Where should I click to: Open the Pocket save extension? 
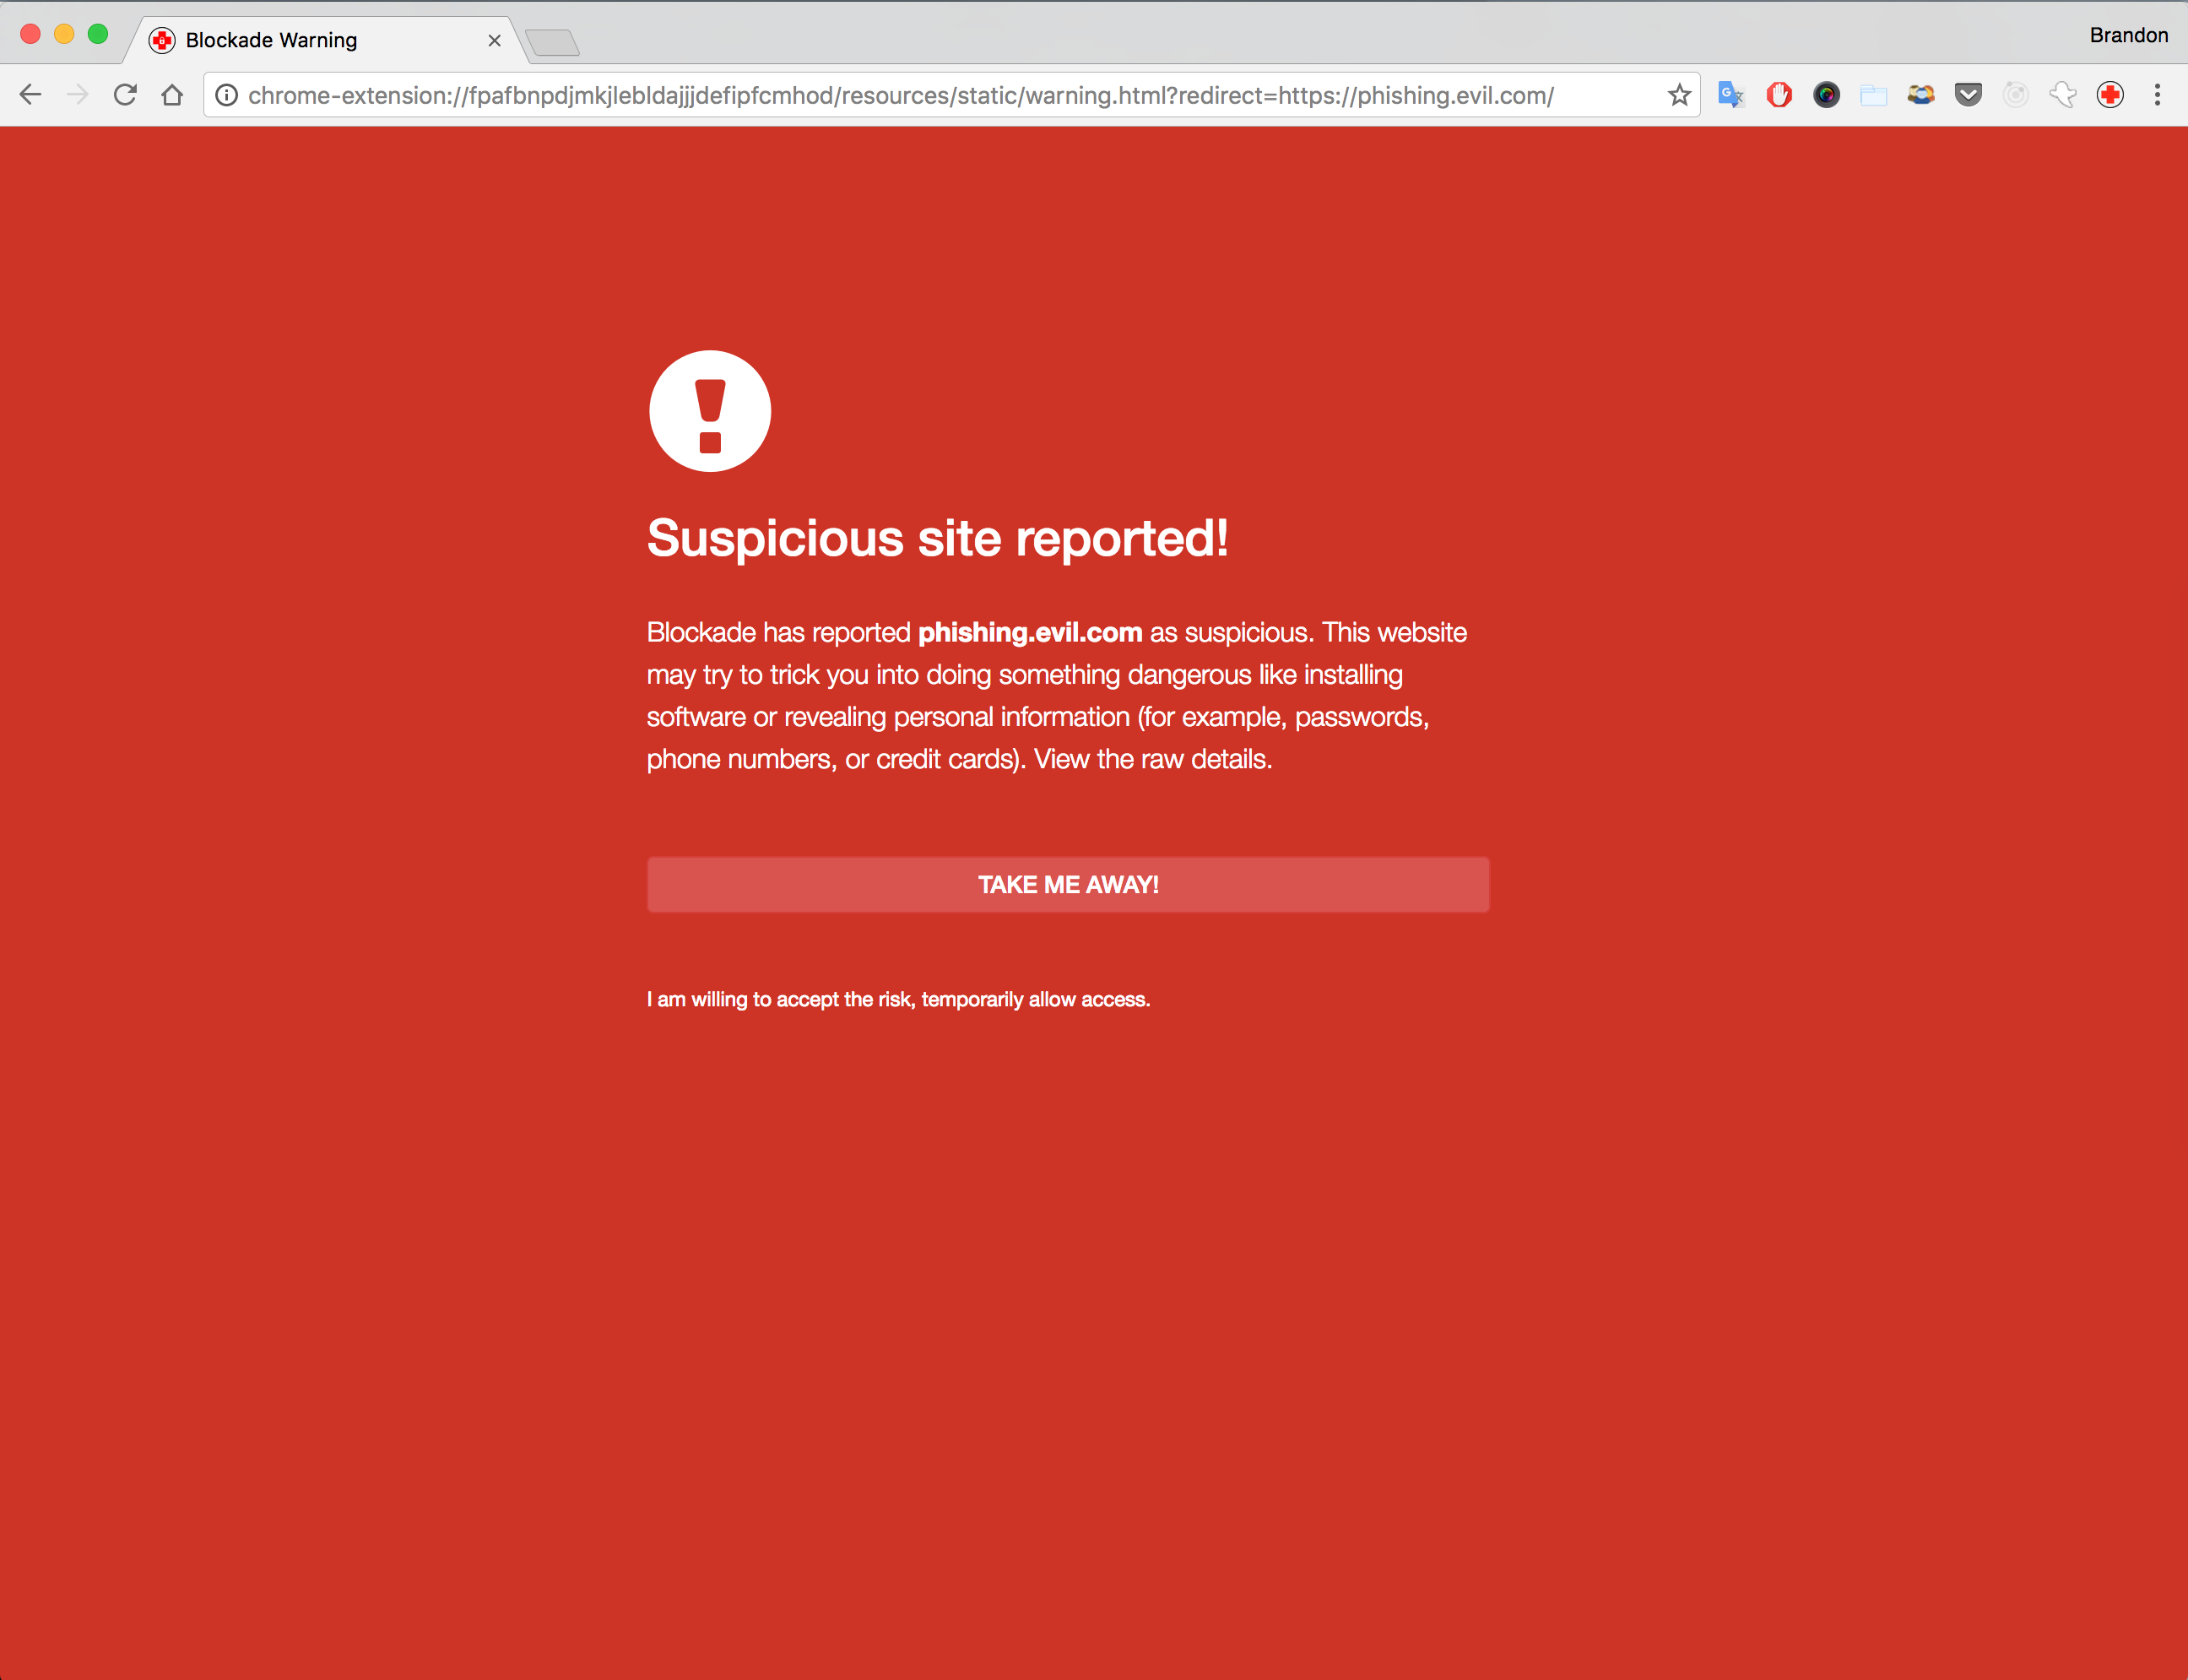coord(1968,95)
